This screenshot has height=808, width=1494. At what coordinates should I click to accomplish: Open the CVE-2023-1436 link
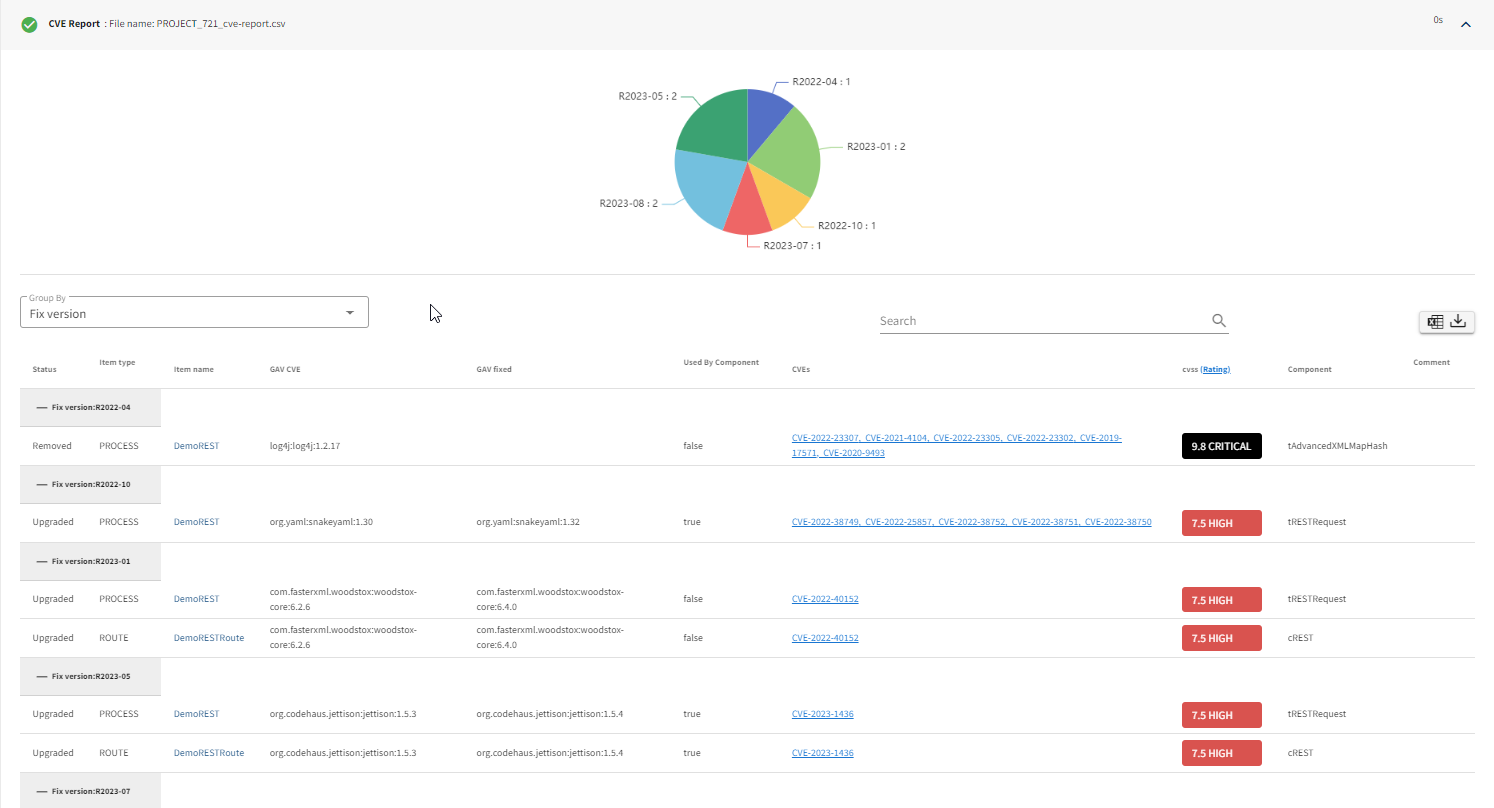(822, 713)
